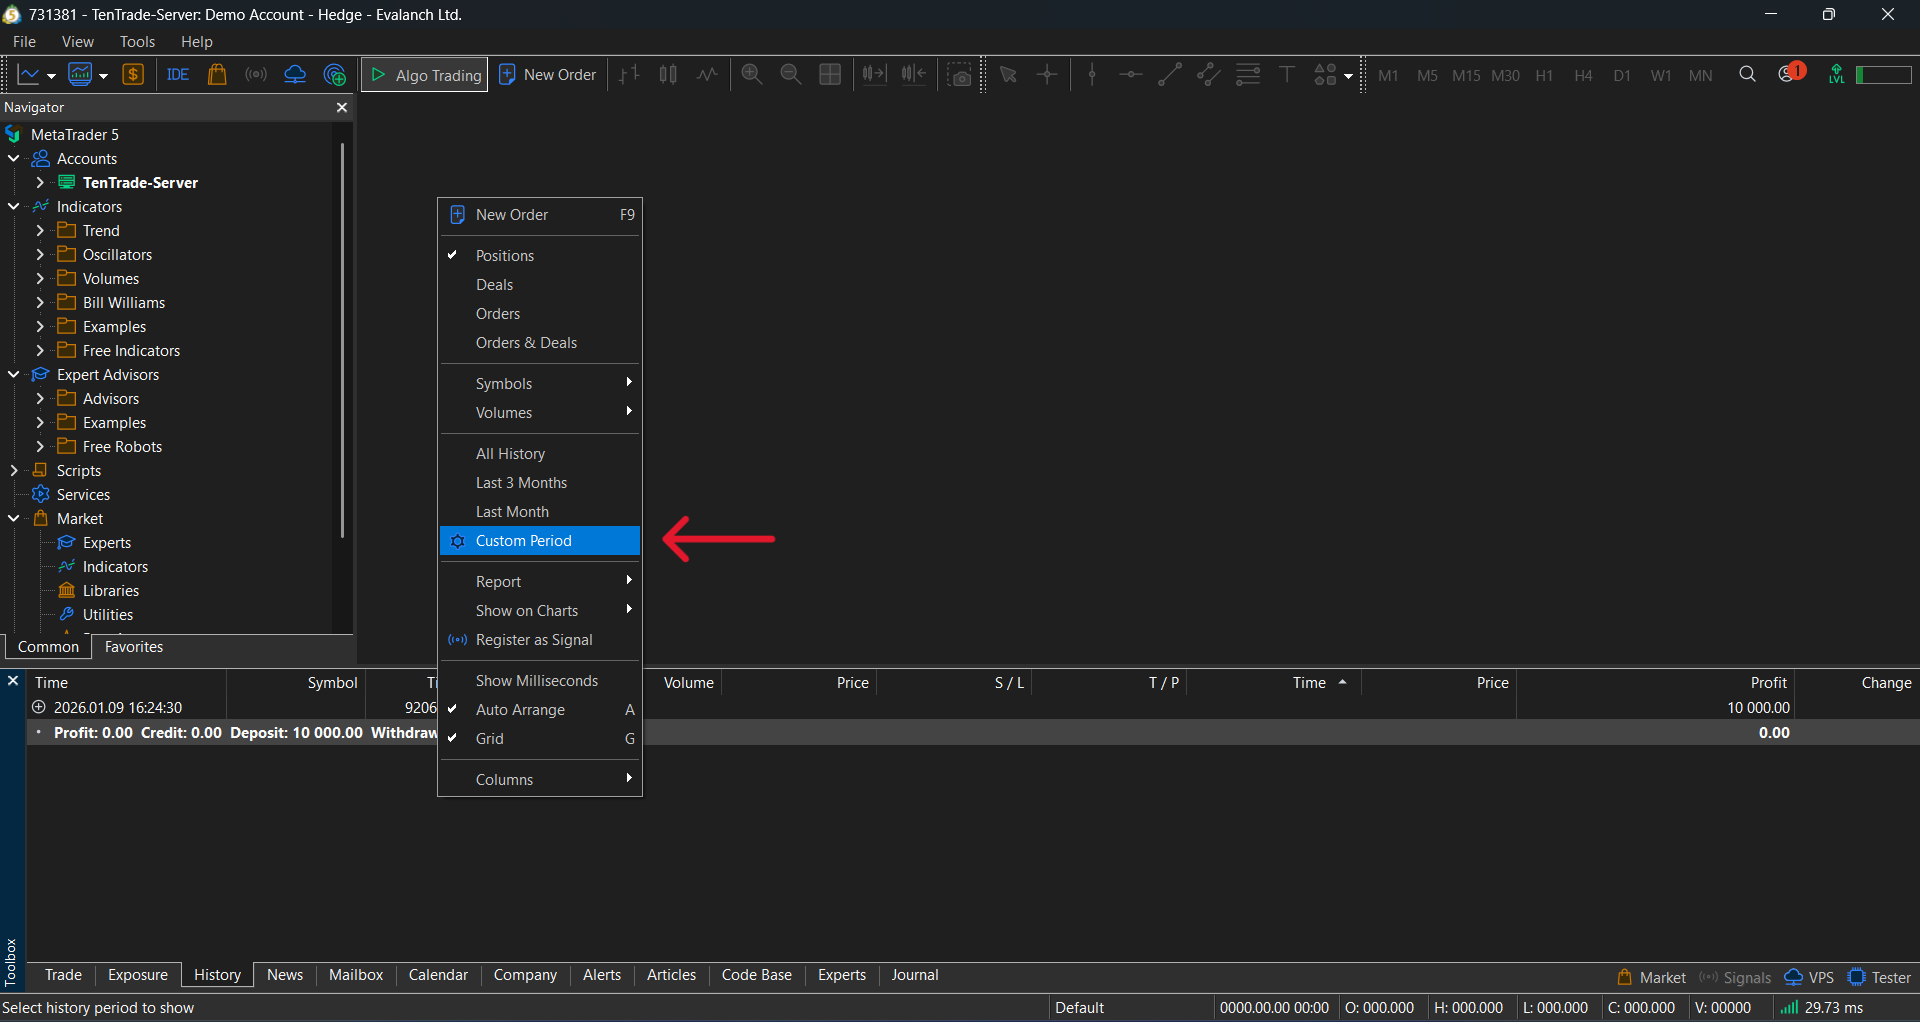Click Signals link at bottom right
1920x1022 pixels.
(x=1735, y=978)
